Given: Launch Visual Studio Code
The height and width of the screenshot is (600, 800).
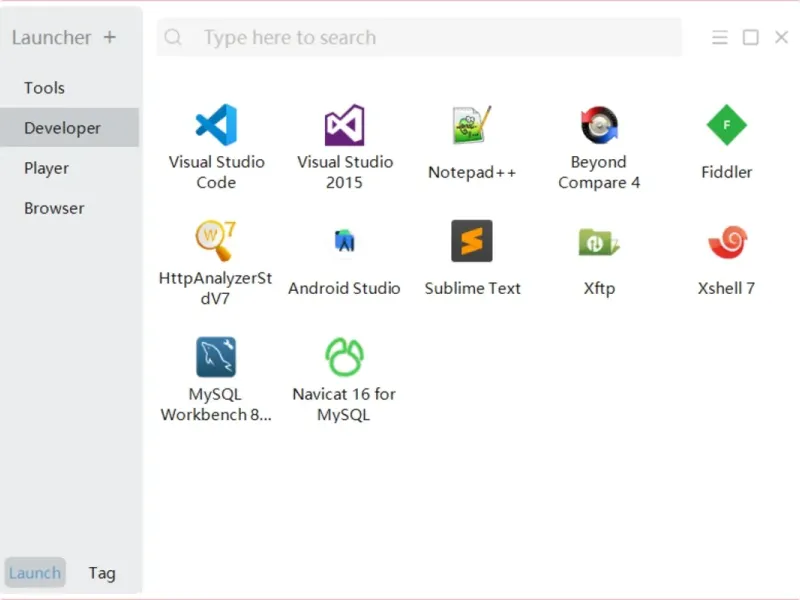Looking at the screenshot, I should (216, 126).
